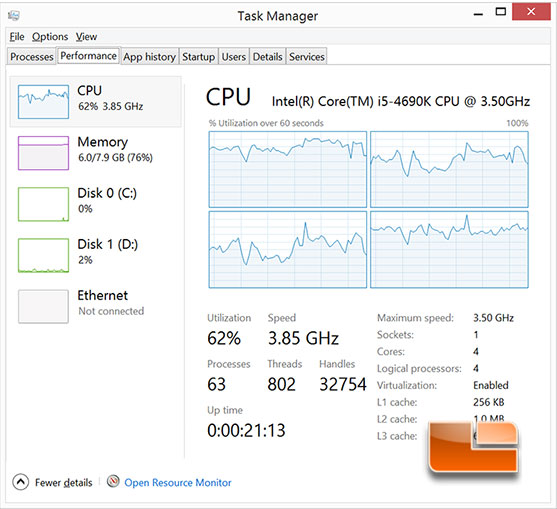This screenshot has width=557, height=509.
Task: Select the Ethernet graph icon
Action: point(43,307)
